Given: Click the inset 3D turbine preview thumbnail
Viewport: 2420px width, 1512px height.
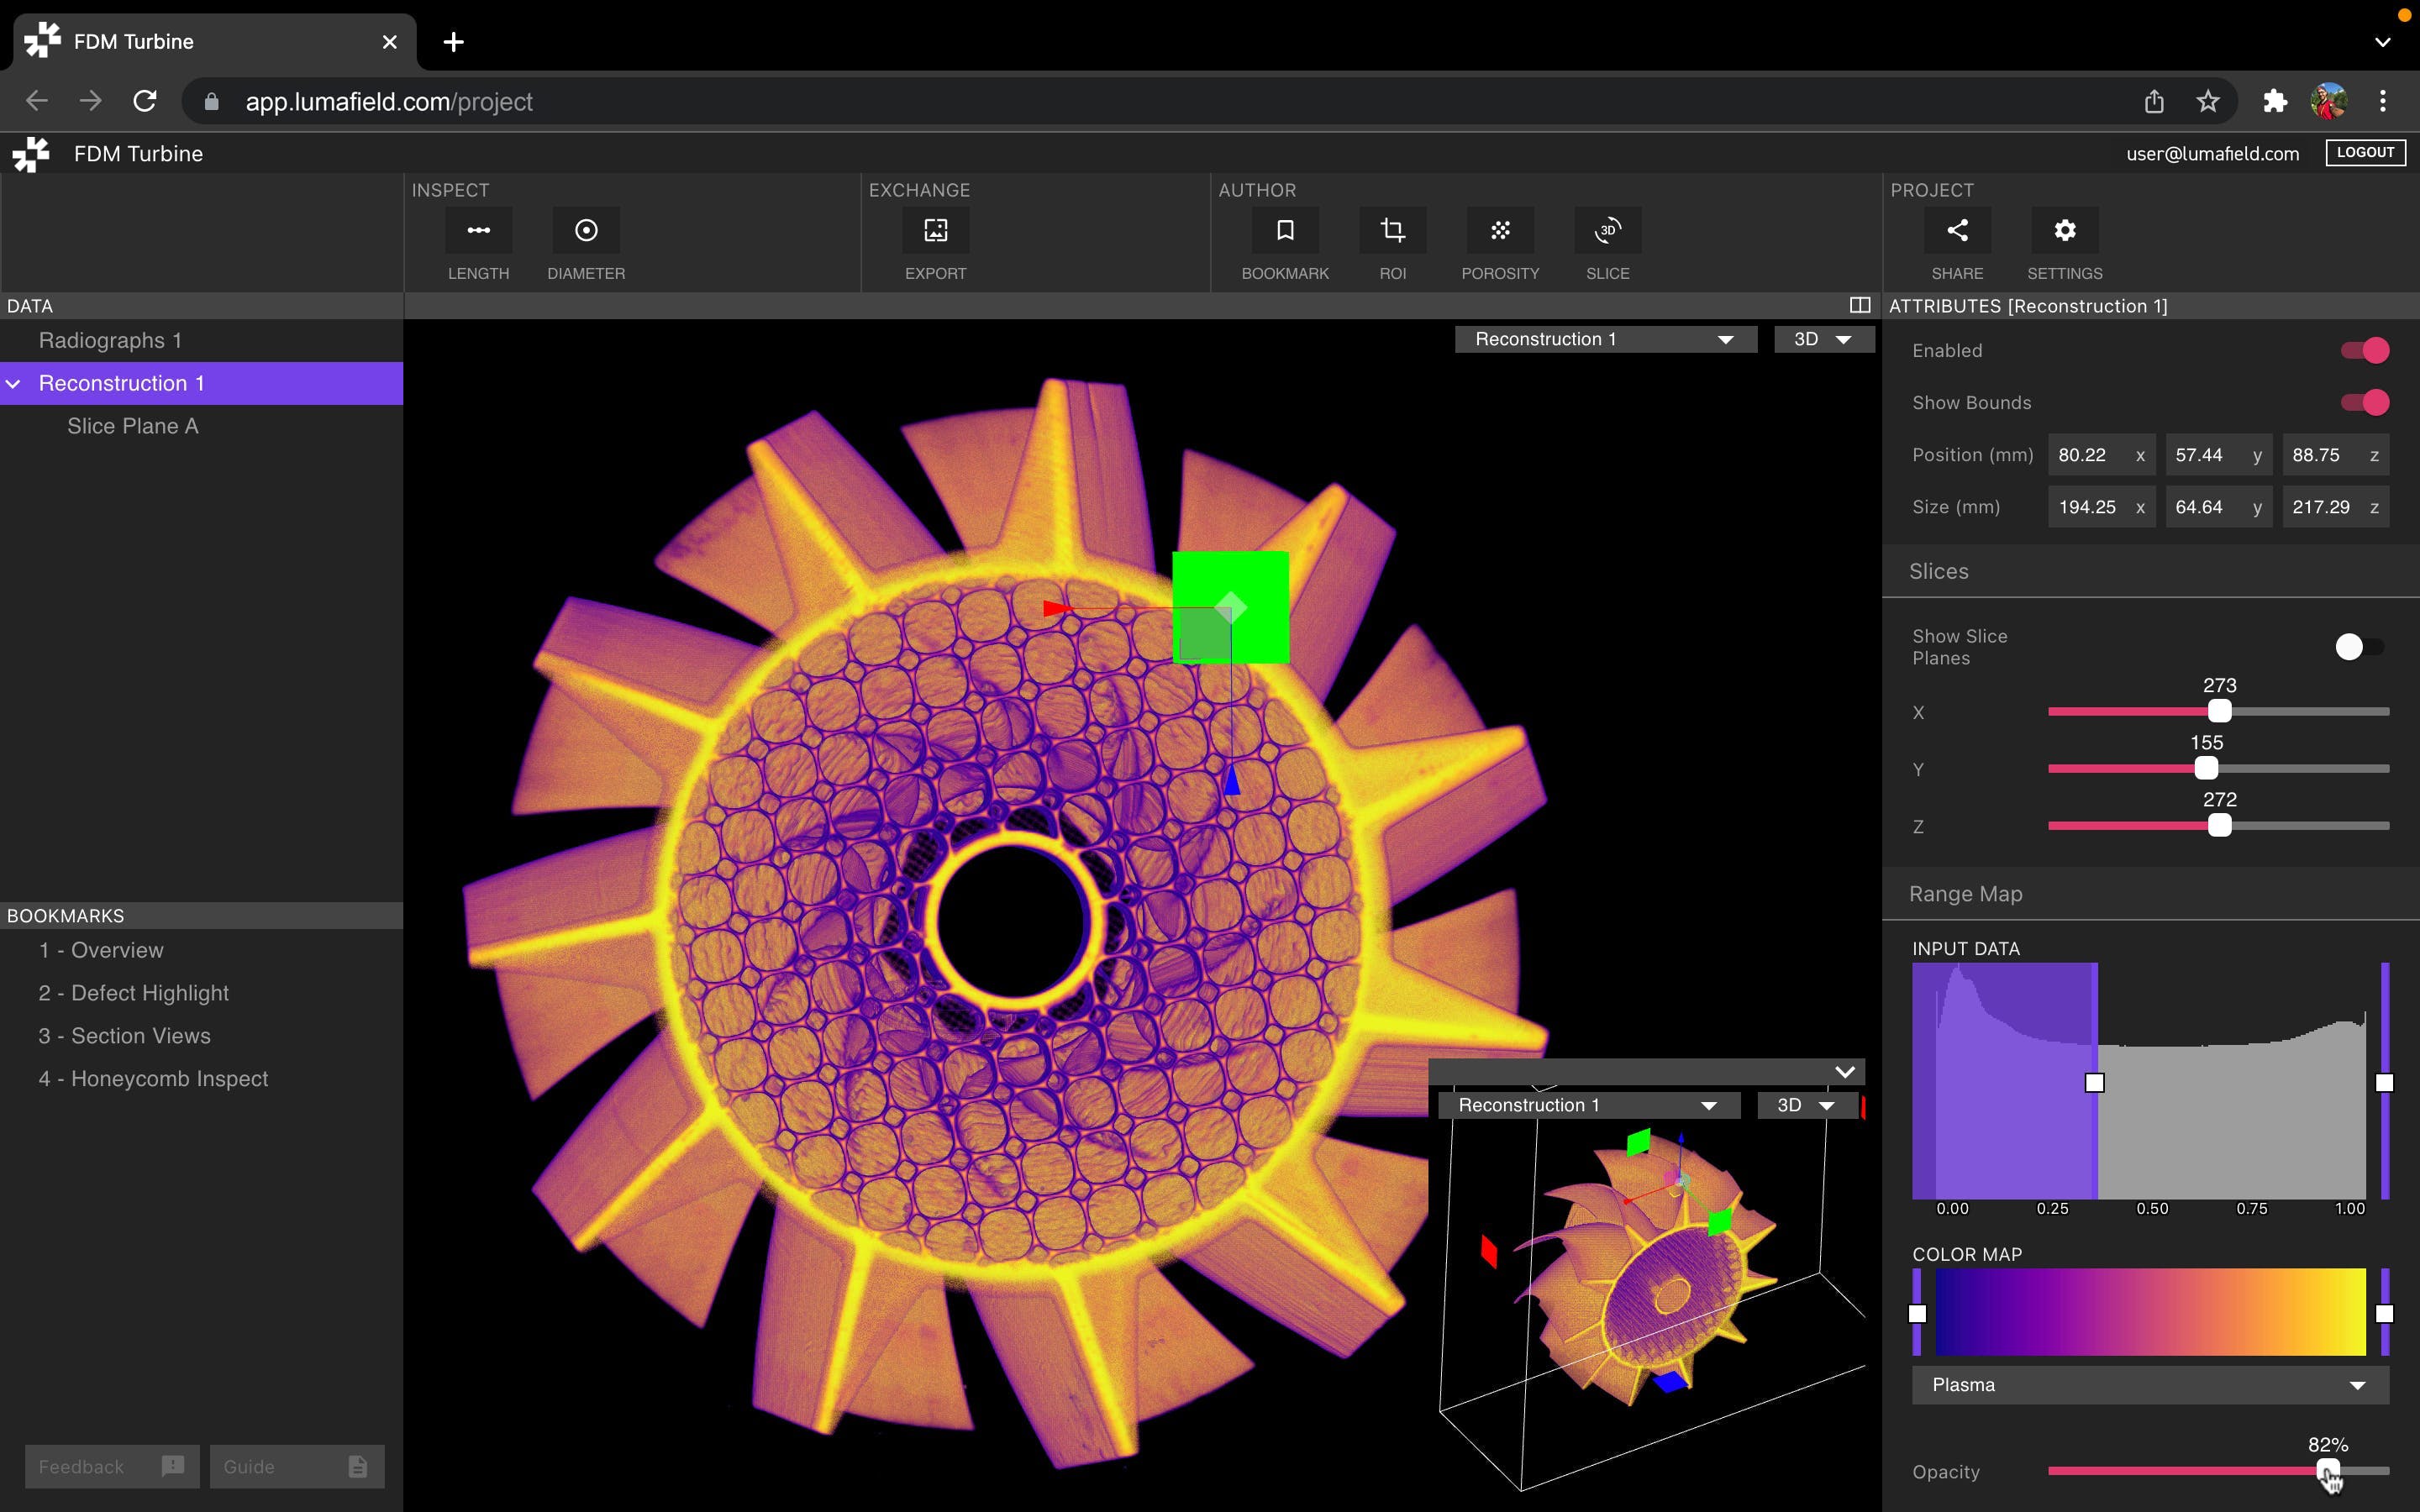Looking at the screenshot, I should 1647,1290.
